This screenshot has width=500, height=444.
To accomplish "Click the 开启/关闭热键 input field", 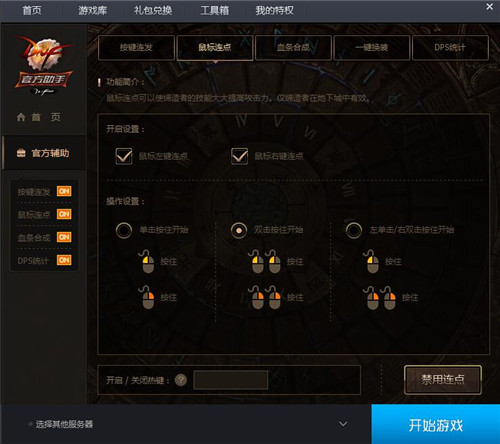I will (x=231, y=380).
